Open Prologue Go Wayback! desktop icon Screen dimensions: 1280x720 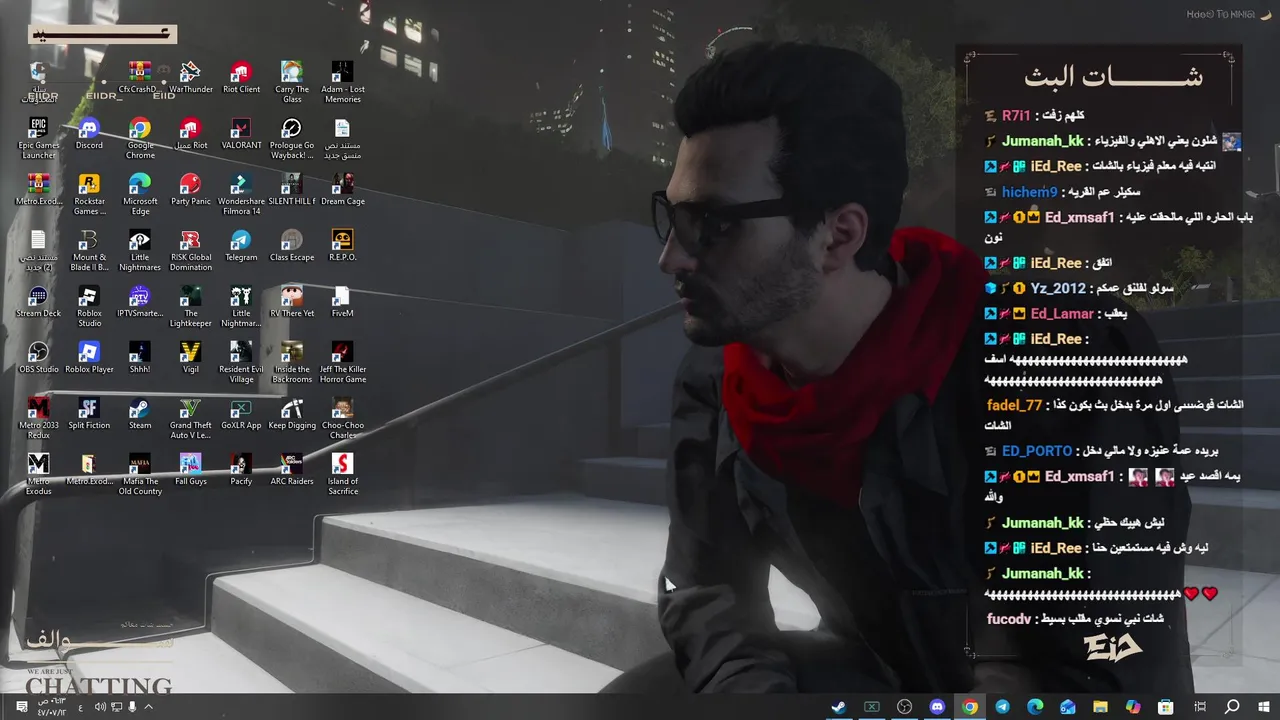point(292,139)
